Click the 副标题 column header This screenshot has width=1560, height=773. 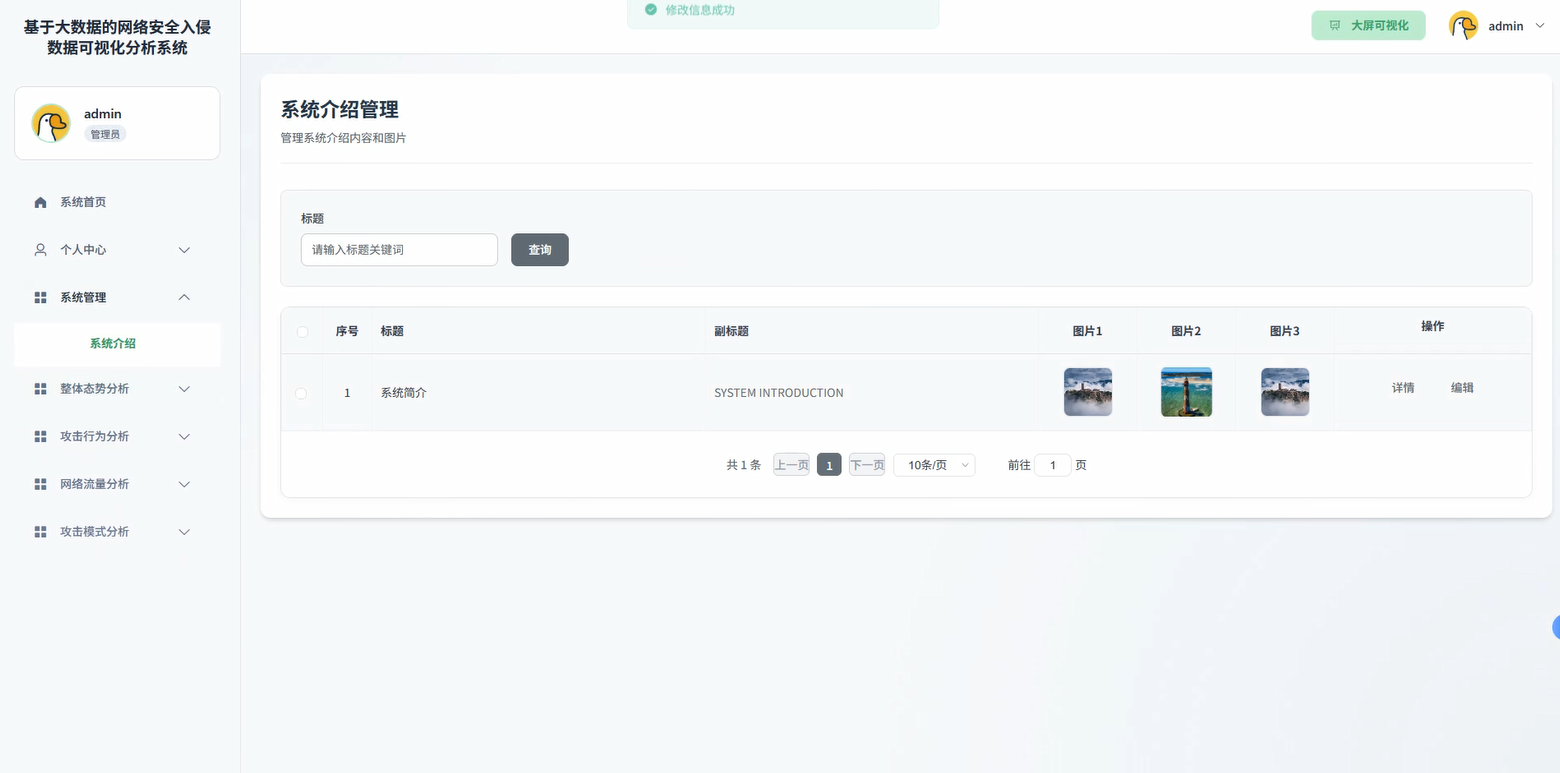click(732, 331)
